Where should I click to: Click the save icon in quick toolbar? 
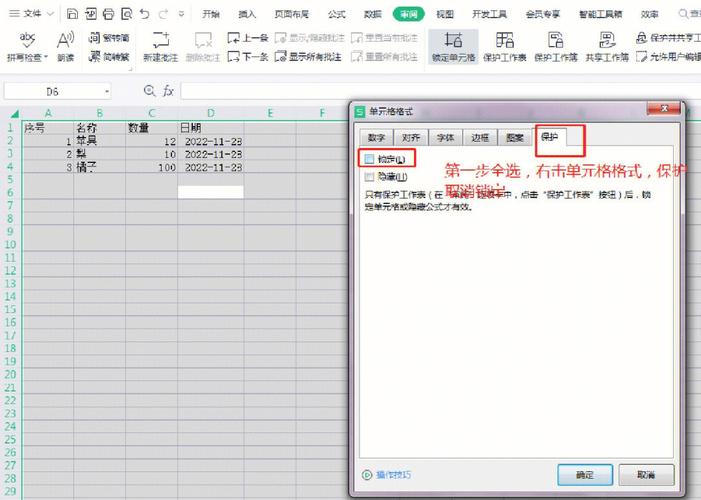[72, 14]
